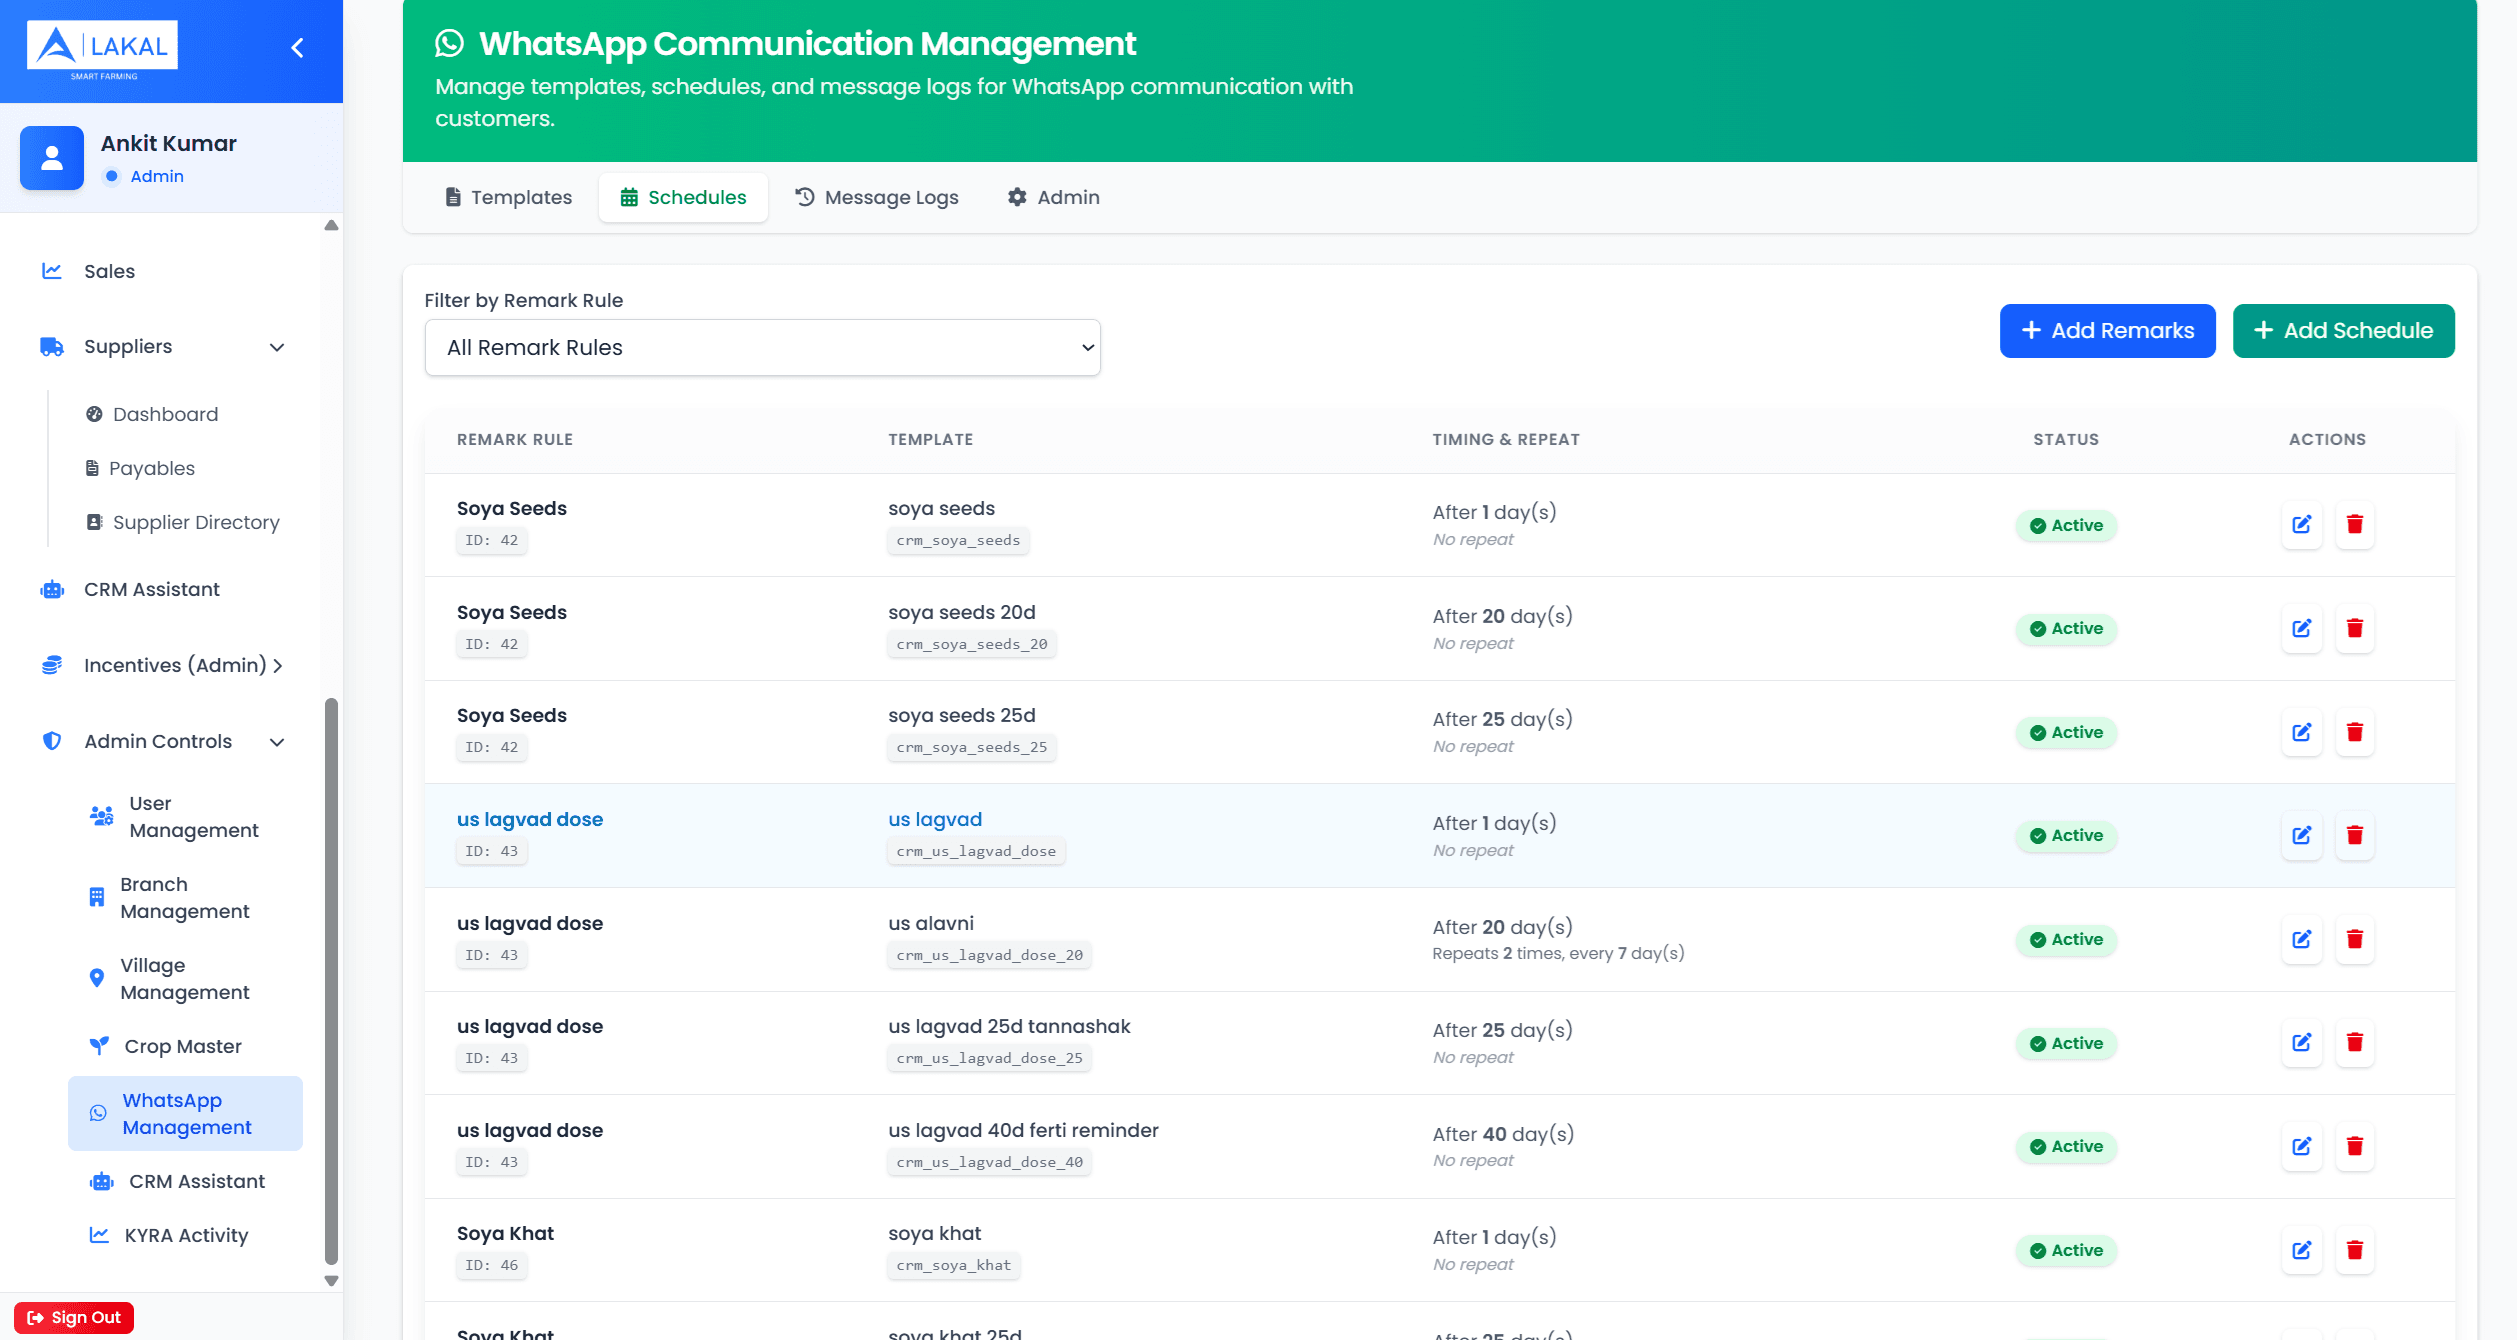This screenshot has height=1340, width=2517.
Task: Switch to the Templates tab
Action: pos(508,197)
